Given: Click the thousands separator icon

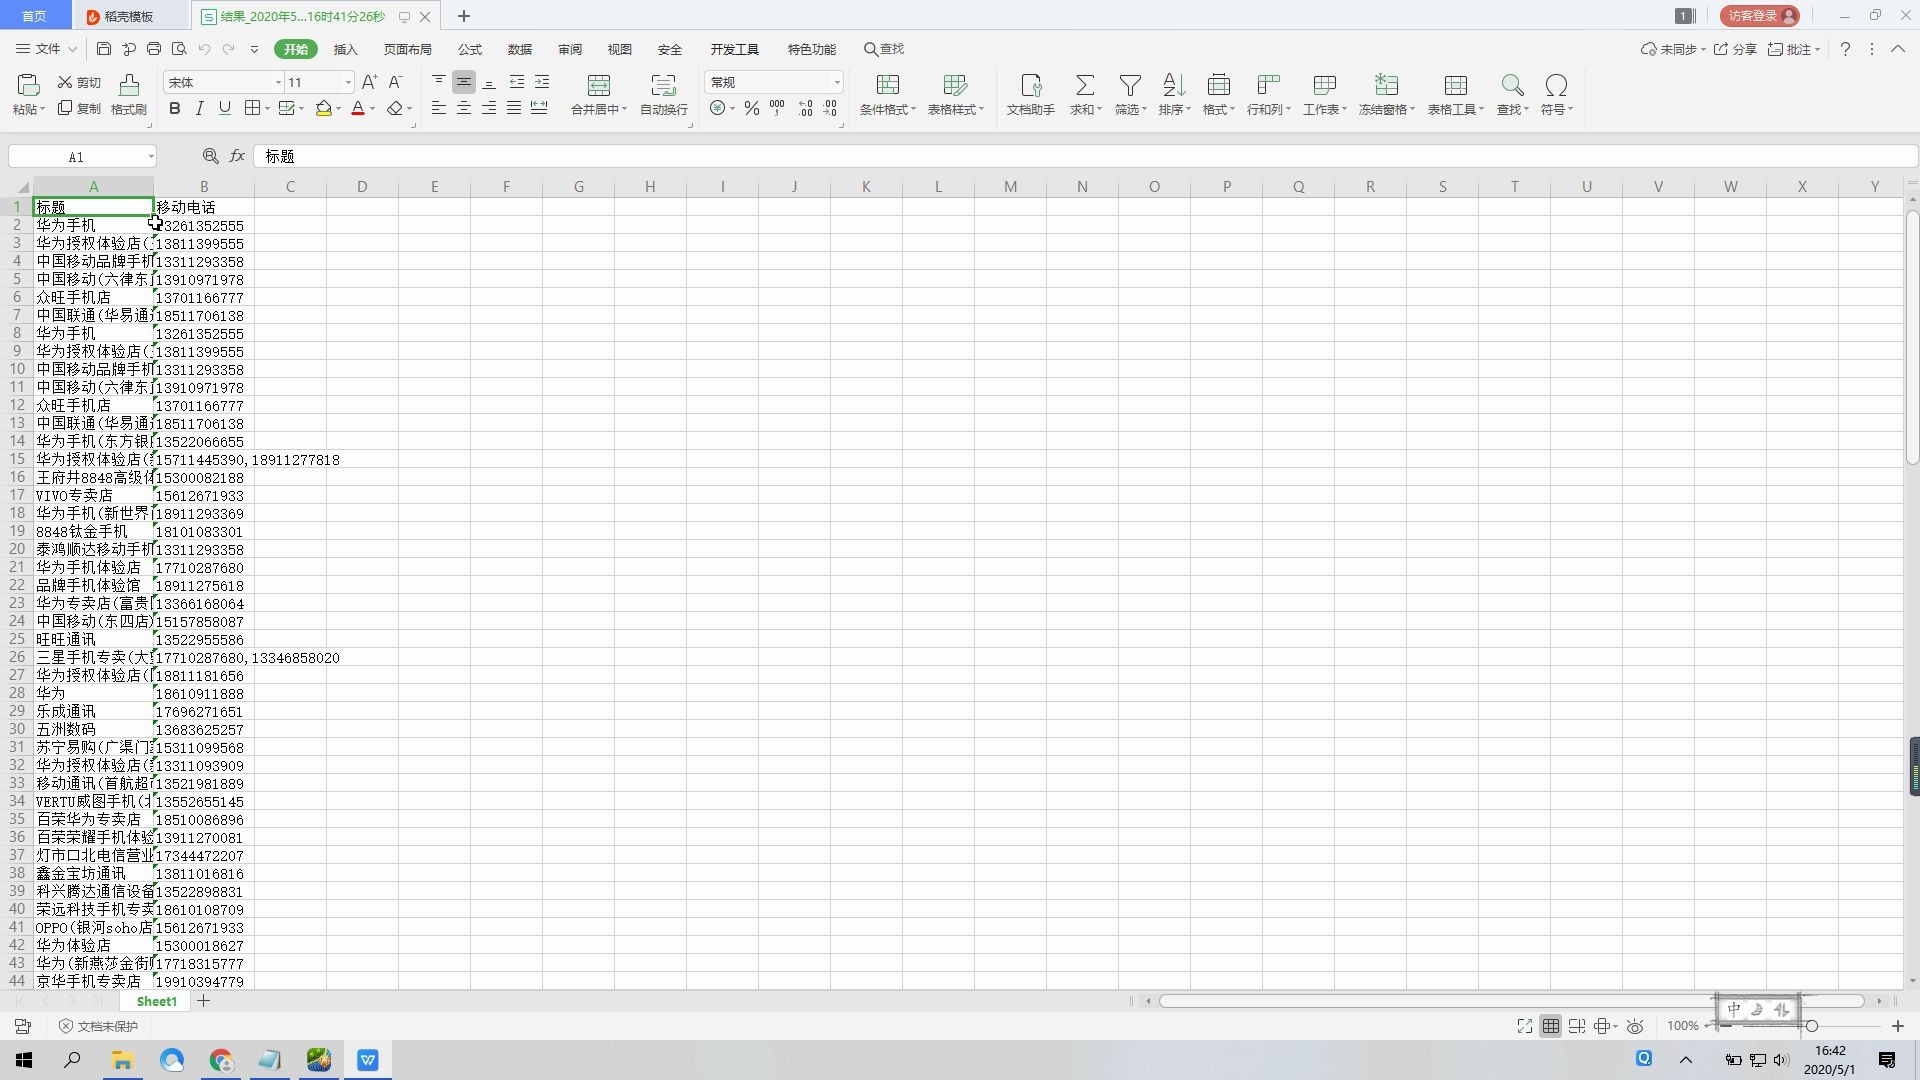Looking at the screenshot, I should click(x=777, y=109).
